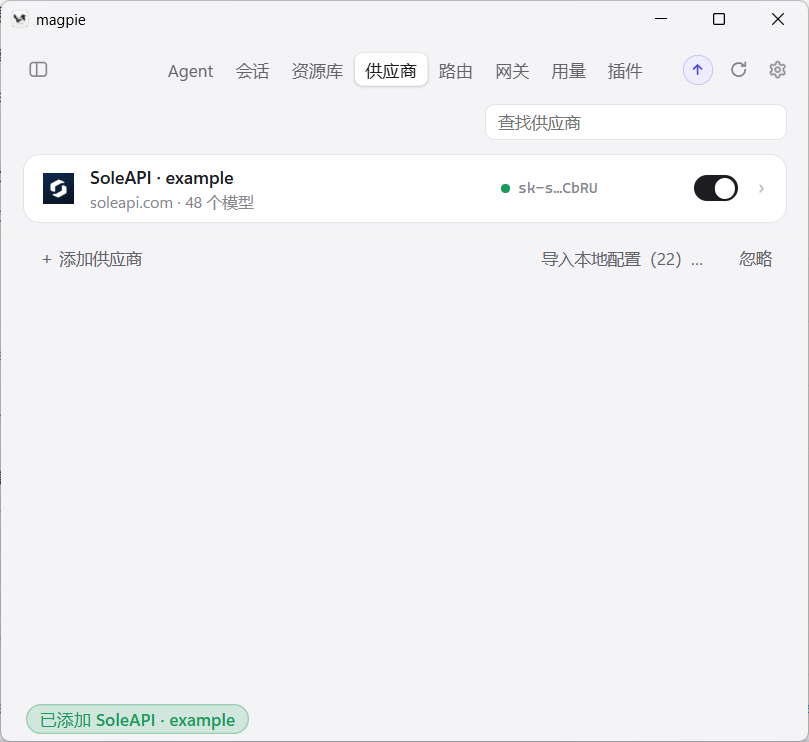Screen dimensions: 809x742
Task: Click 导入本地配置 (22) link
Action: (x=622, y=259)
